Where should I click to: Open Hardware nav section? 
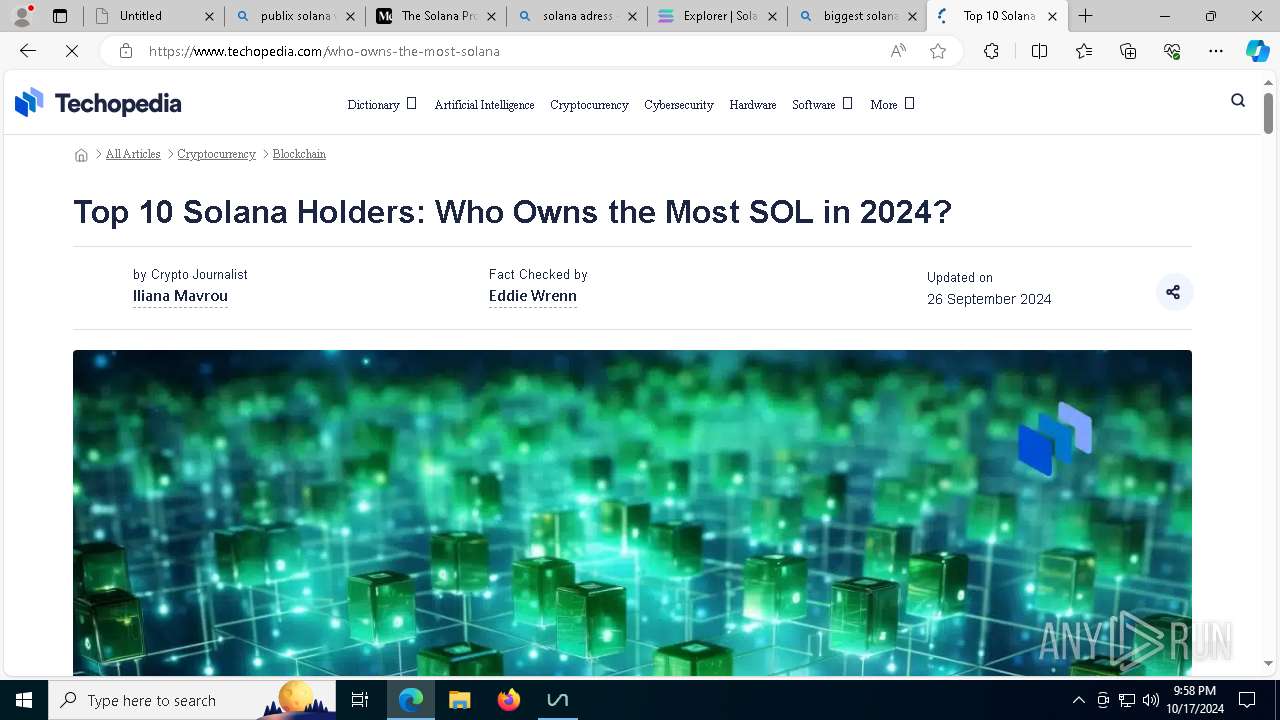pyautogui.click(x=753, y=104)
